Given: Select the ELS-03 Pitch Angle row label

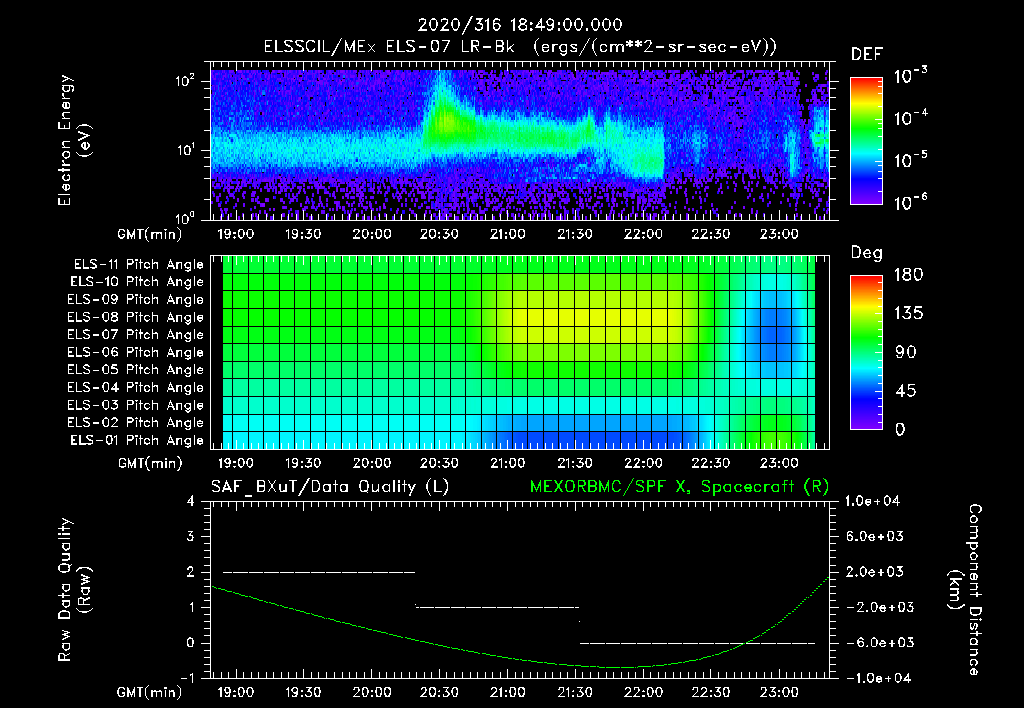Looking at the screenshot, I should (136, 405).
